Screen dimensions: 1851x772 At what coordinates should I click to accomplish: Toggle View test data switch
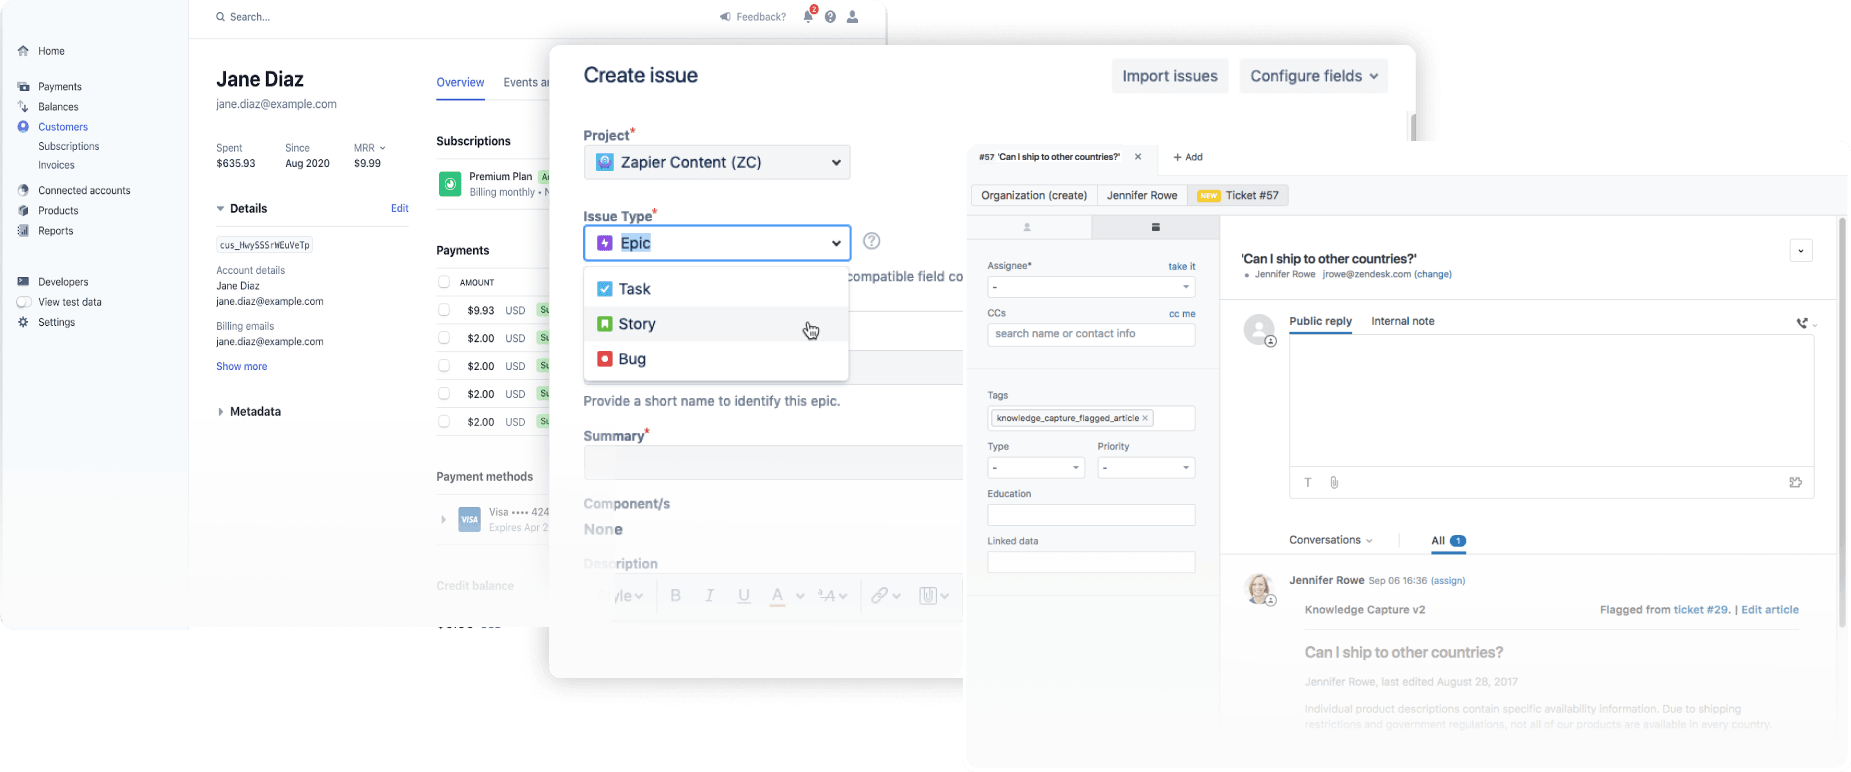pyautogui.click(x=24, y=302)
